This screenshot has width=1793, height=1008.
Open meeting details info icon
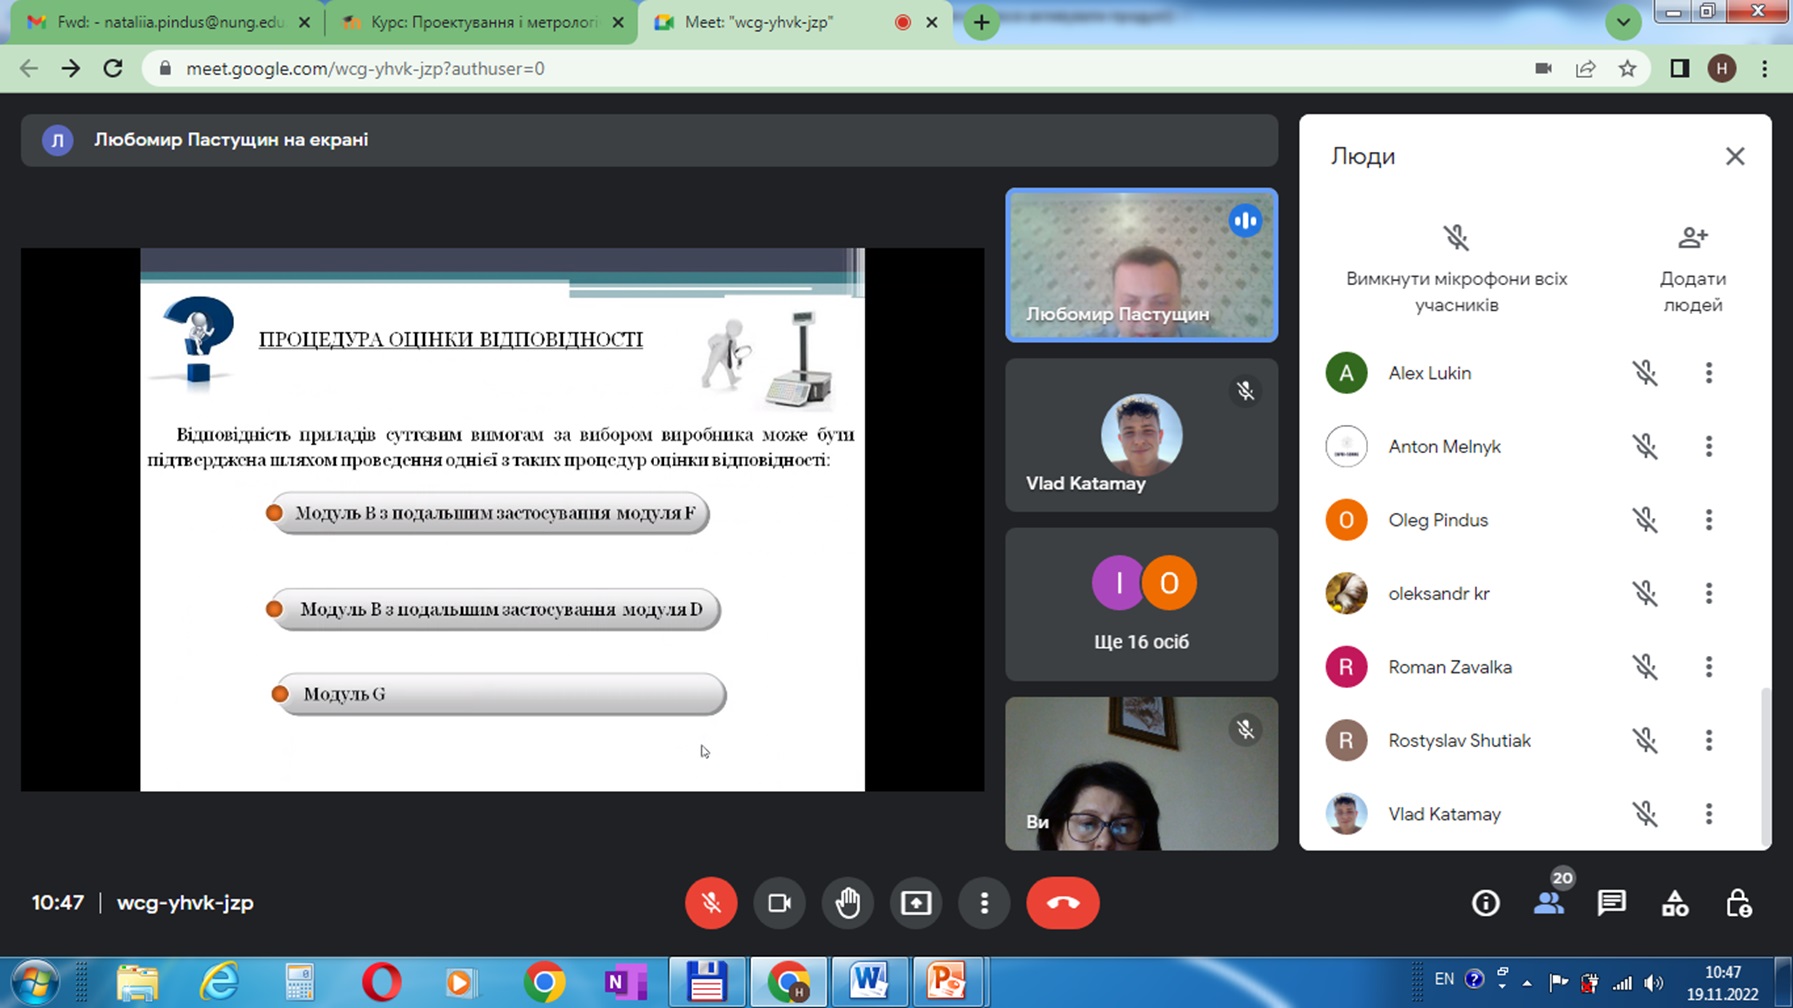coord(1485,903)
